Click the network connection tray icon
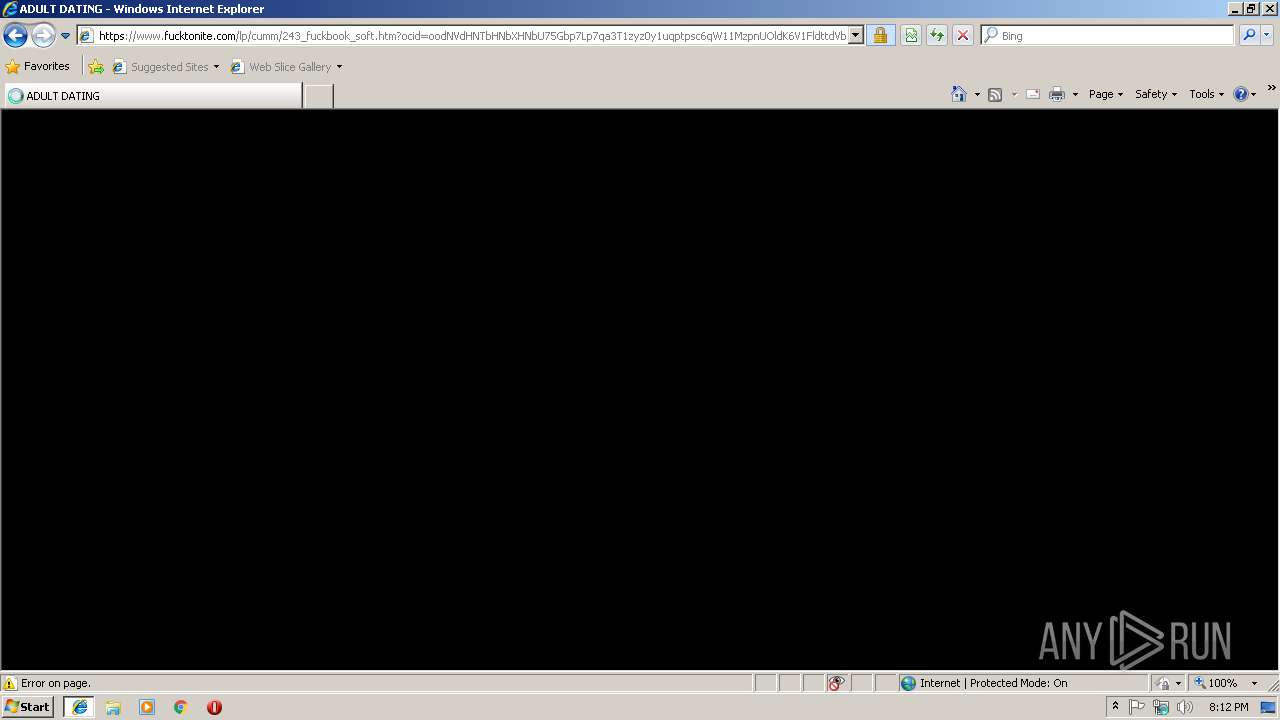This screenshot has width=1280, height=720. click(1161, 707)
